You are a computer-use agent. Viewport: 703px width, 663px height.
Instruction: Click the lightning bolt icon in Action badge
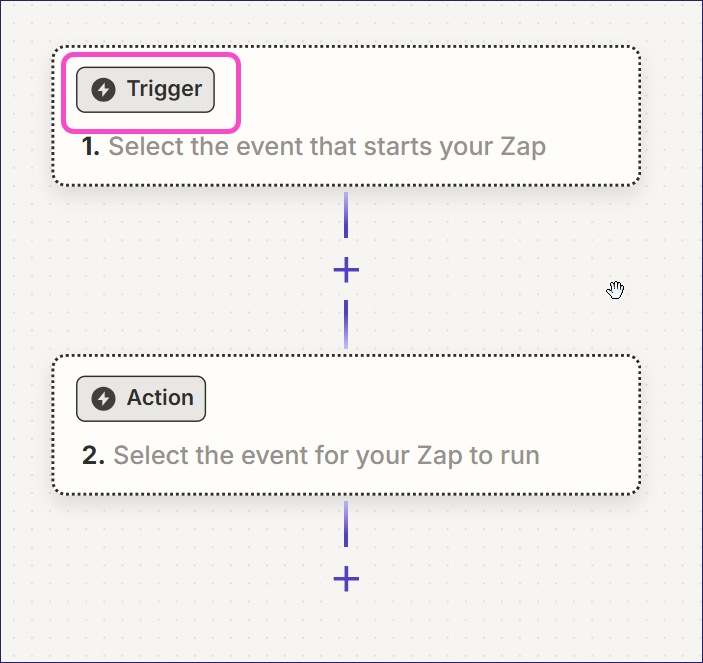coord(103,399)
